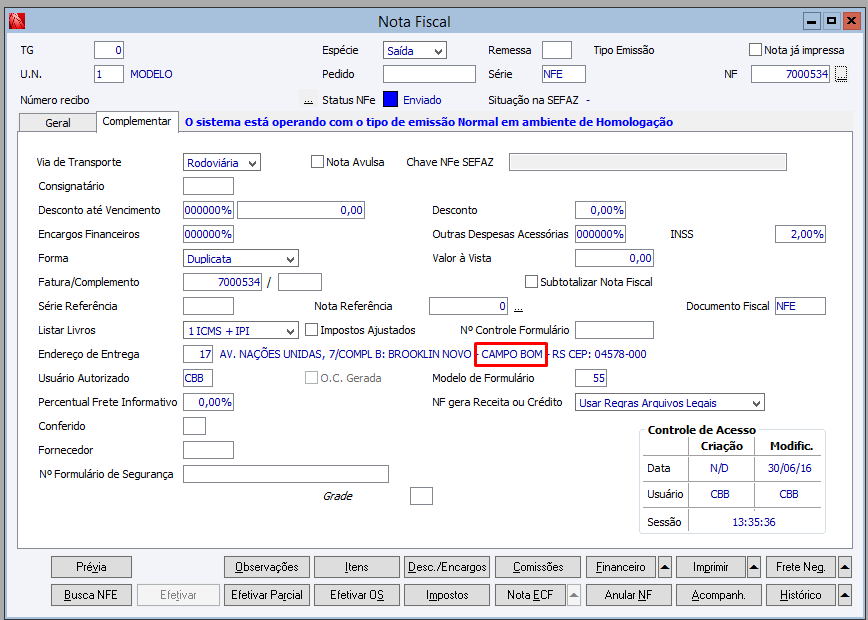Click the Conferido field
868x620 pixels.
(194, 426)
